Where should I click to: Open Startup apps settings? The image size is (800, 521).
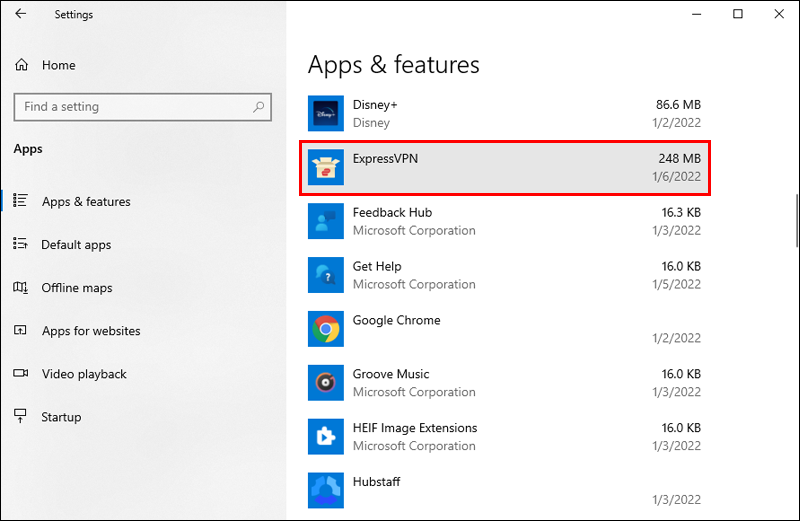61,417
